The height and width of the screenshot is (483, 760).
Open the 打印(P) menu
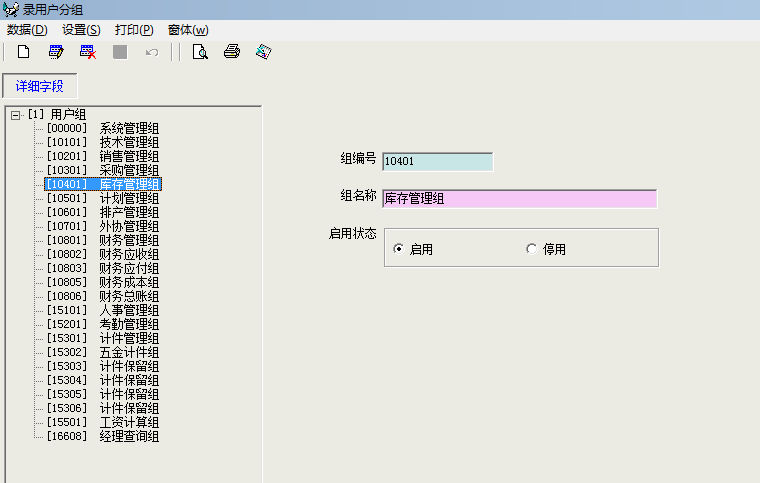(134, 30)
